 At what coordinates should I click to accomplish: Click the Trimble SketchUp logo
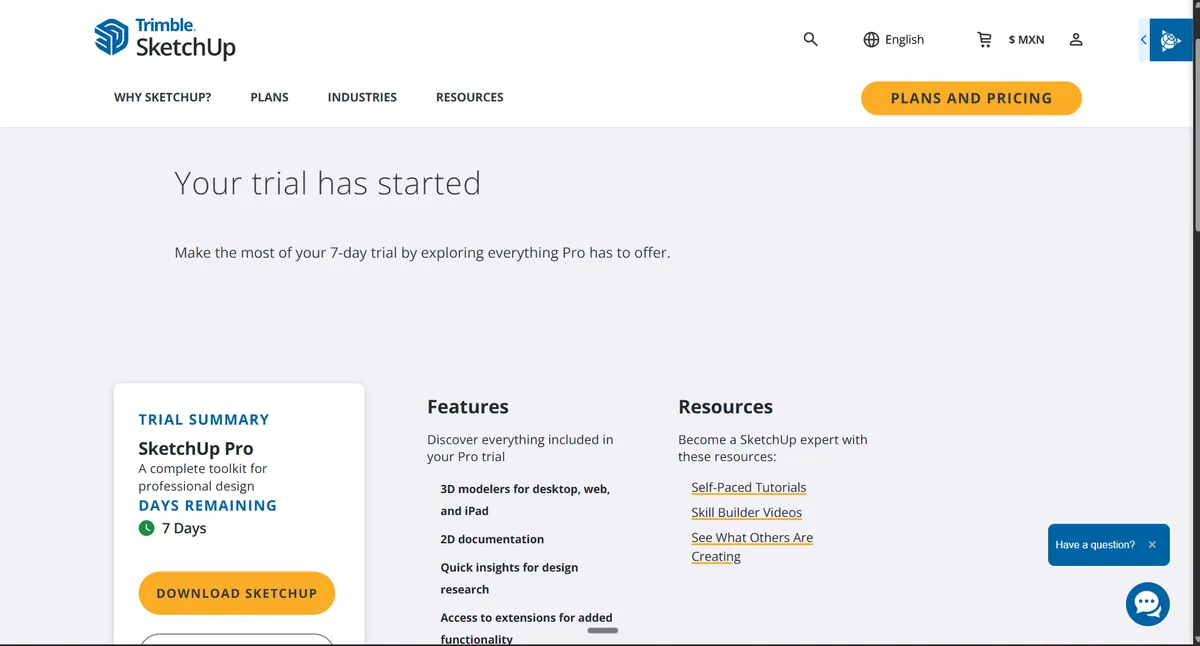click(165, 39)
